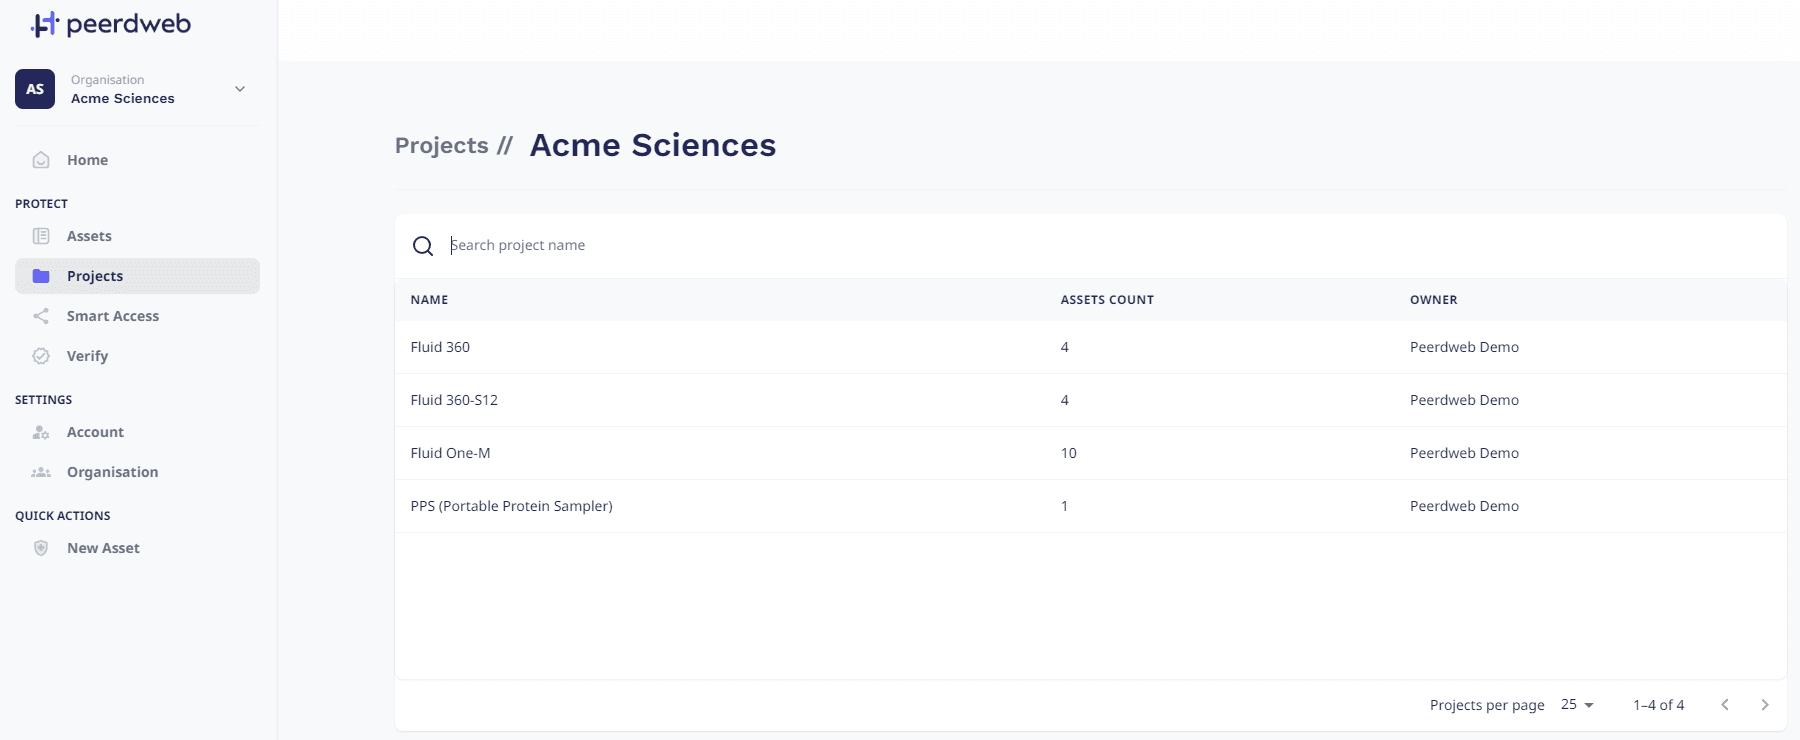Viewport: 1800px width, 740px height.
Task: Sort by OWNER column header
Action: pos(1434,300)
